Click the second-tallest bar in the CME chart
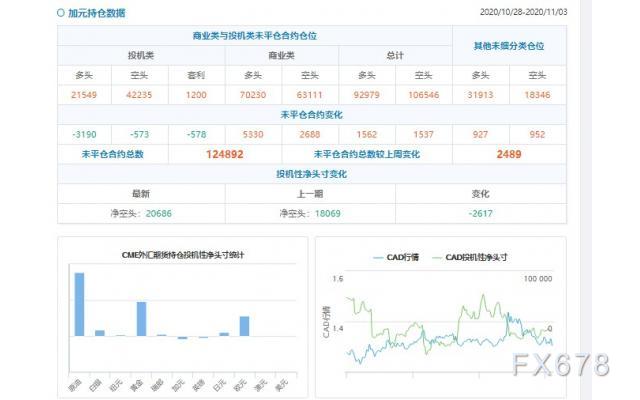Image resolution: width=640 pixels, height=400 pixels. (141, 319)
